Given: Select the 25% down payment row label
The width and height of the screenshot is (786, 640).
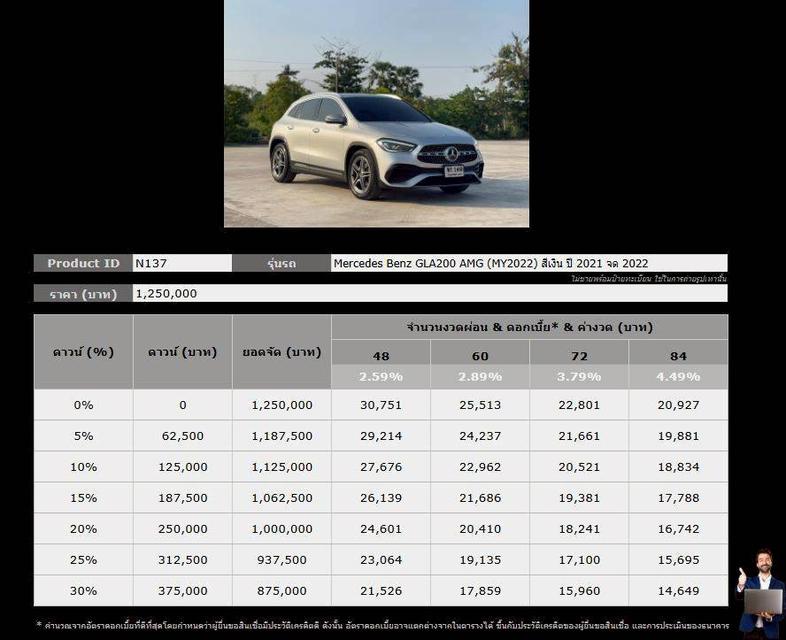Looking at the screenshot, I should point(83,560).
